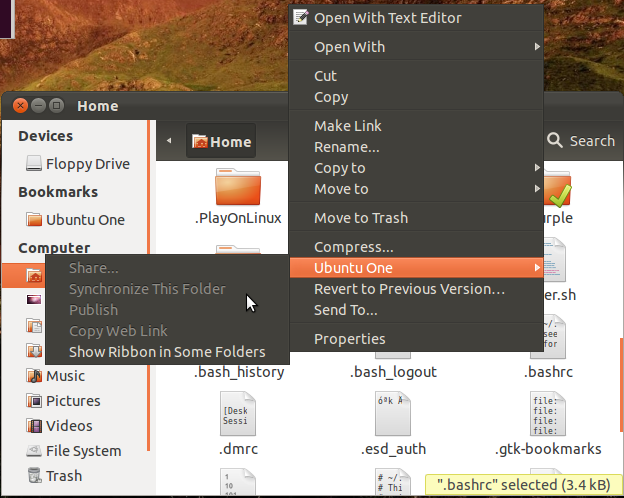
Task: Open the .PlayOnLinux folder icon
Action: point(238,187)
